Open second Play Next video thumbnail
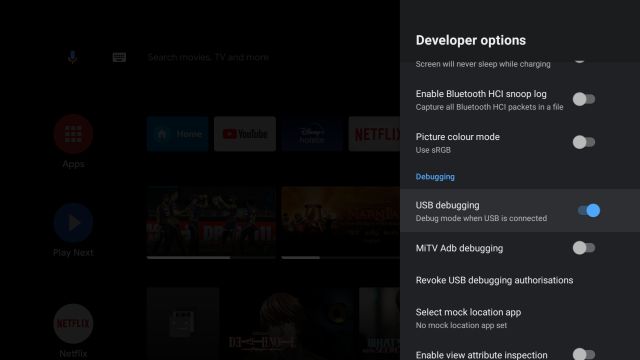Screen dimensions: 640x360 point(341,223)
